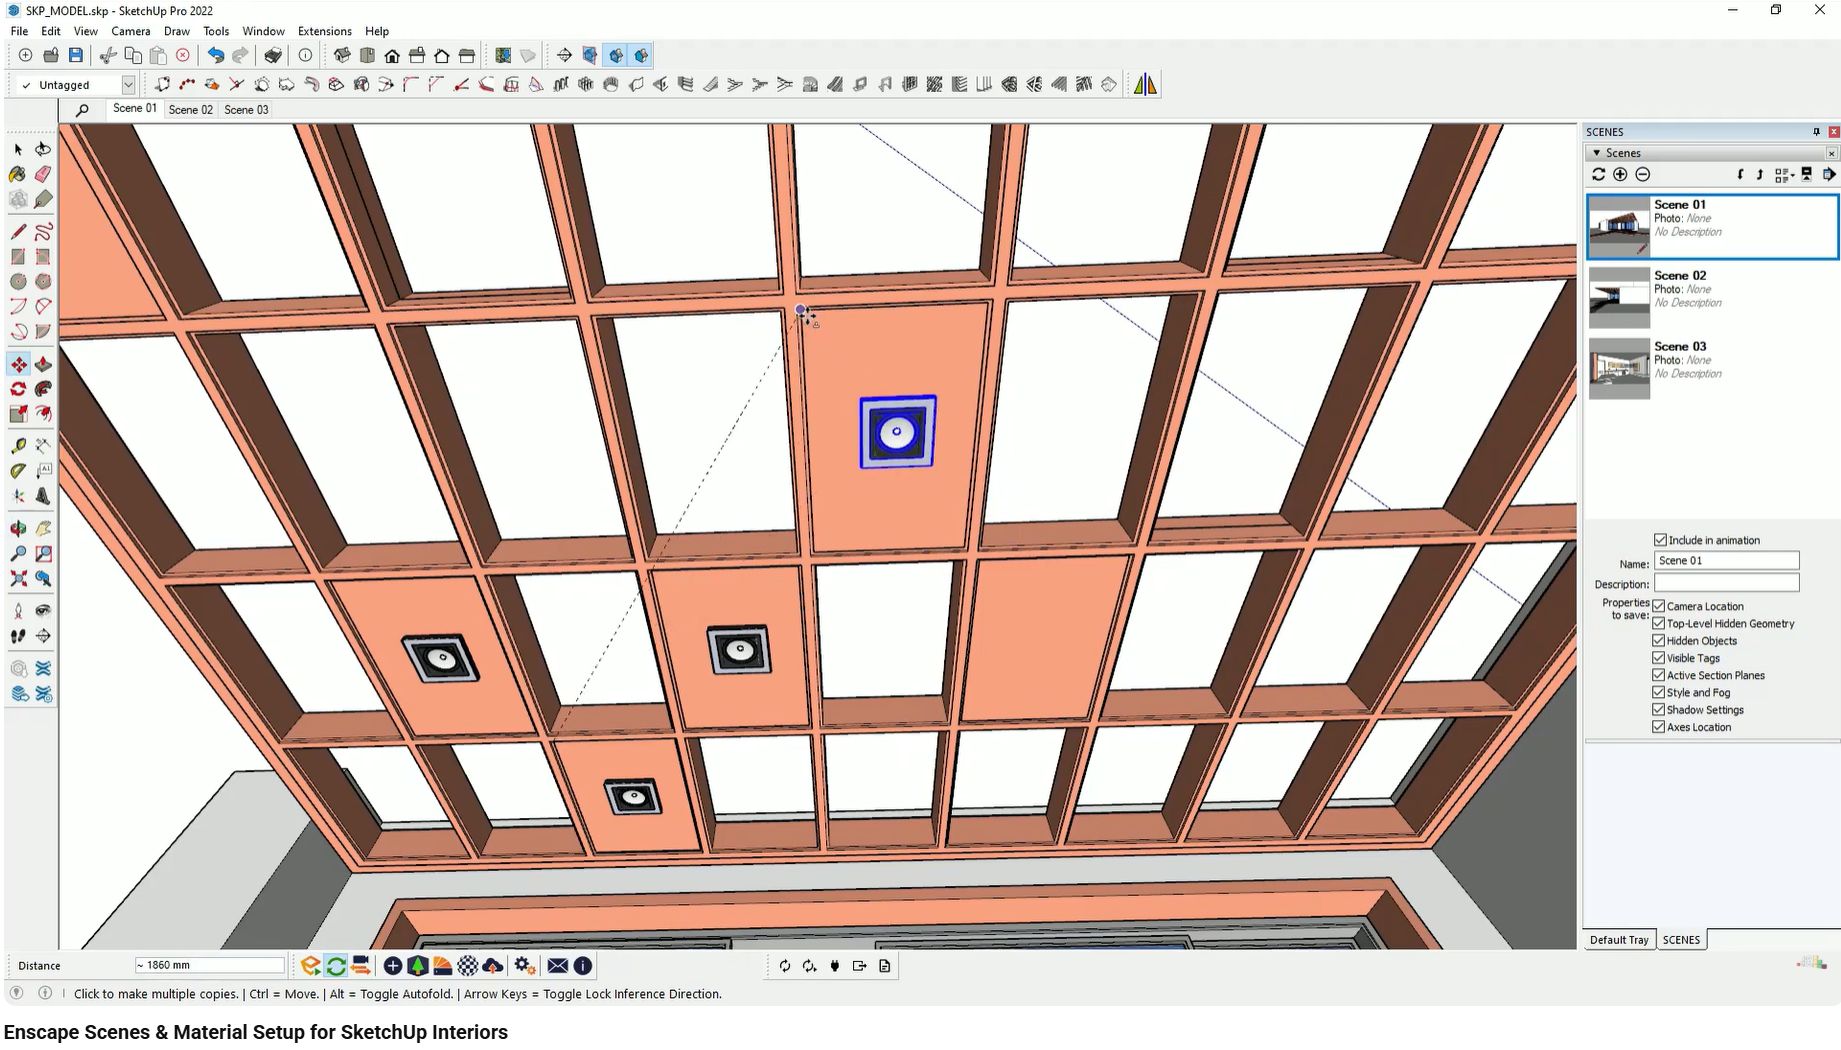Select the Move tool
The height and width of the screenshot is (1050, 1841).
point(18,364)
